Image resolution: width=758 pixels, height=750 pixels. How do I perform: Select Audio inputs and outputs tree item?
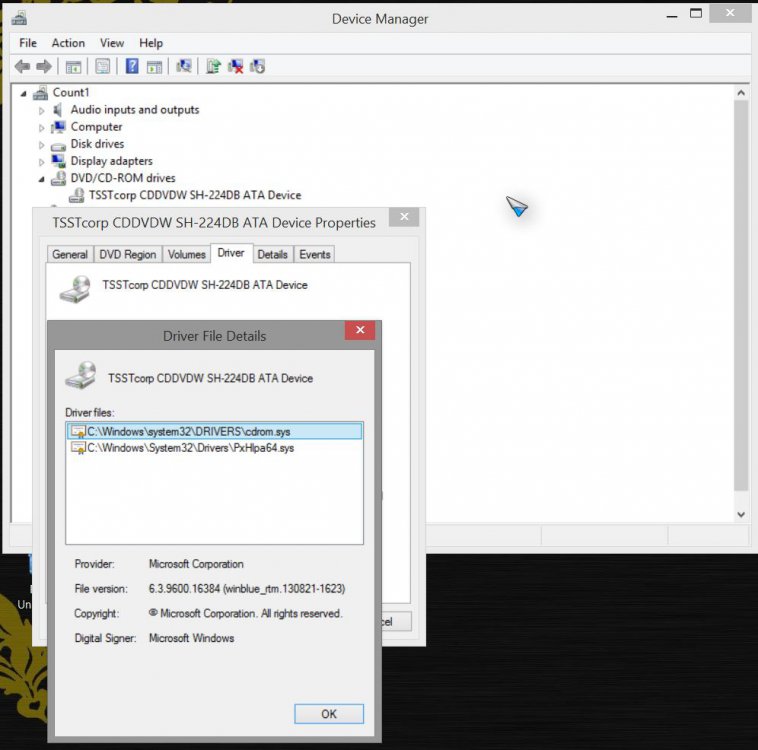[135, 110]
